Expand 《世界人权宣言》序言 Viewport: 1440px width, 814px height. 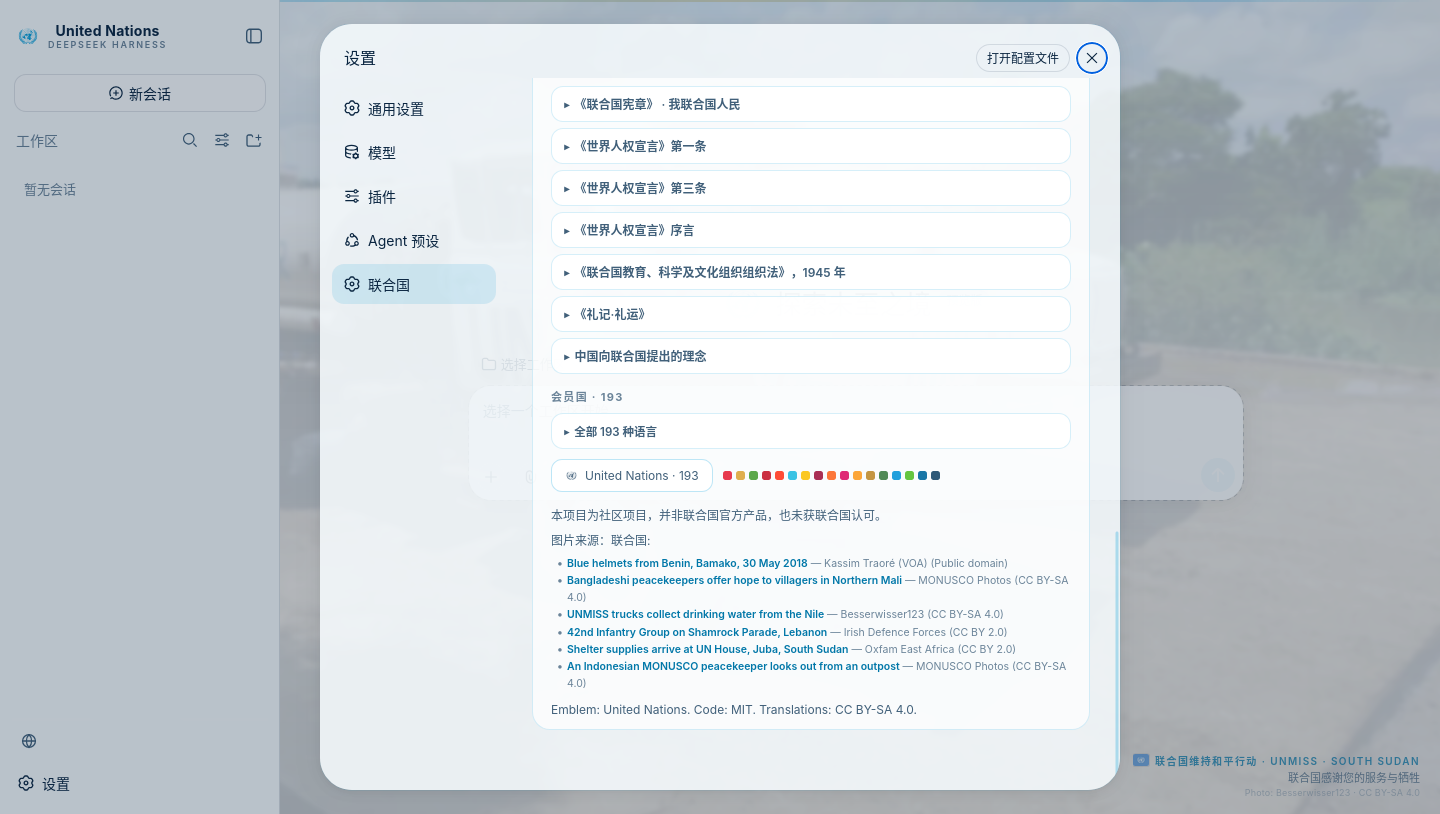point(811,230)
